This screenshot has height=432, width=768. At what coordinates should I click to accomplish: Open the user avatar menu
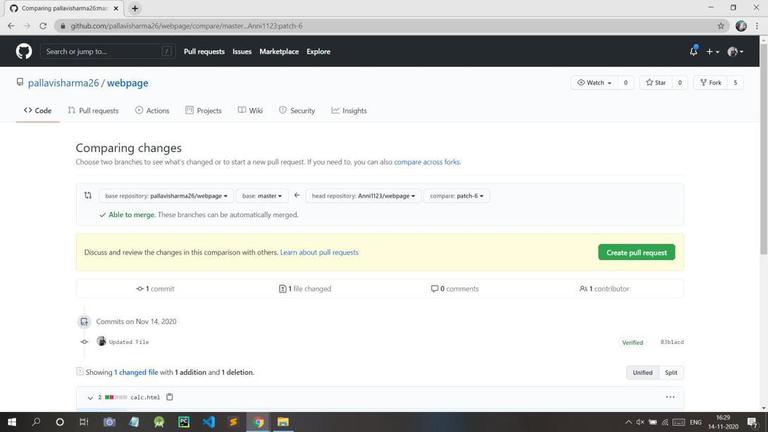735,51
